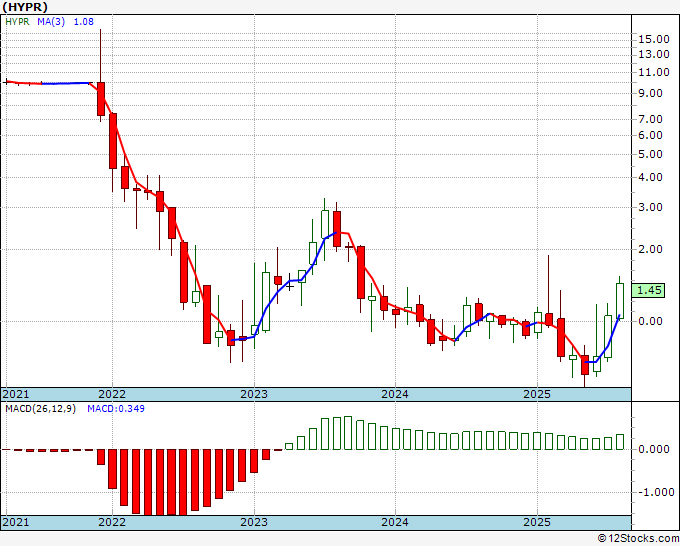Screen dimensions: 680x546
Task: Click the MACD(26,12,9) indicator label
Action: (40, 409)
